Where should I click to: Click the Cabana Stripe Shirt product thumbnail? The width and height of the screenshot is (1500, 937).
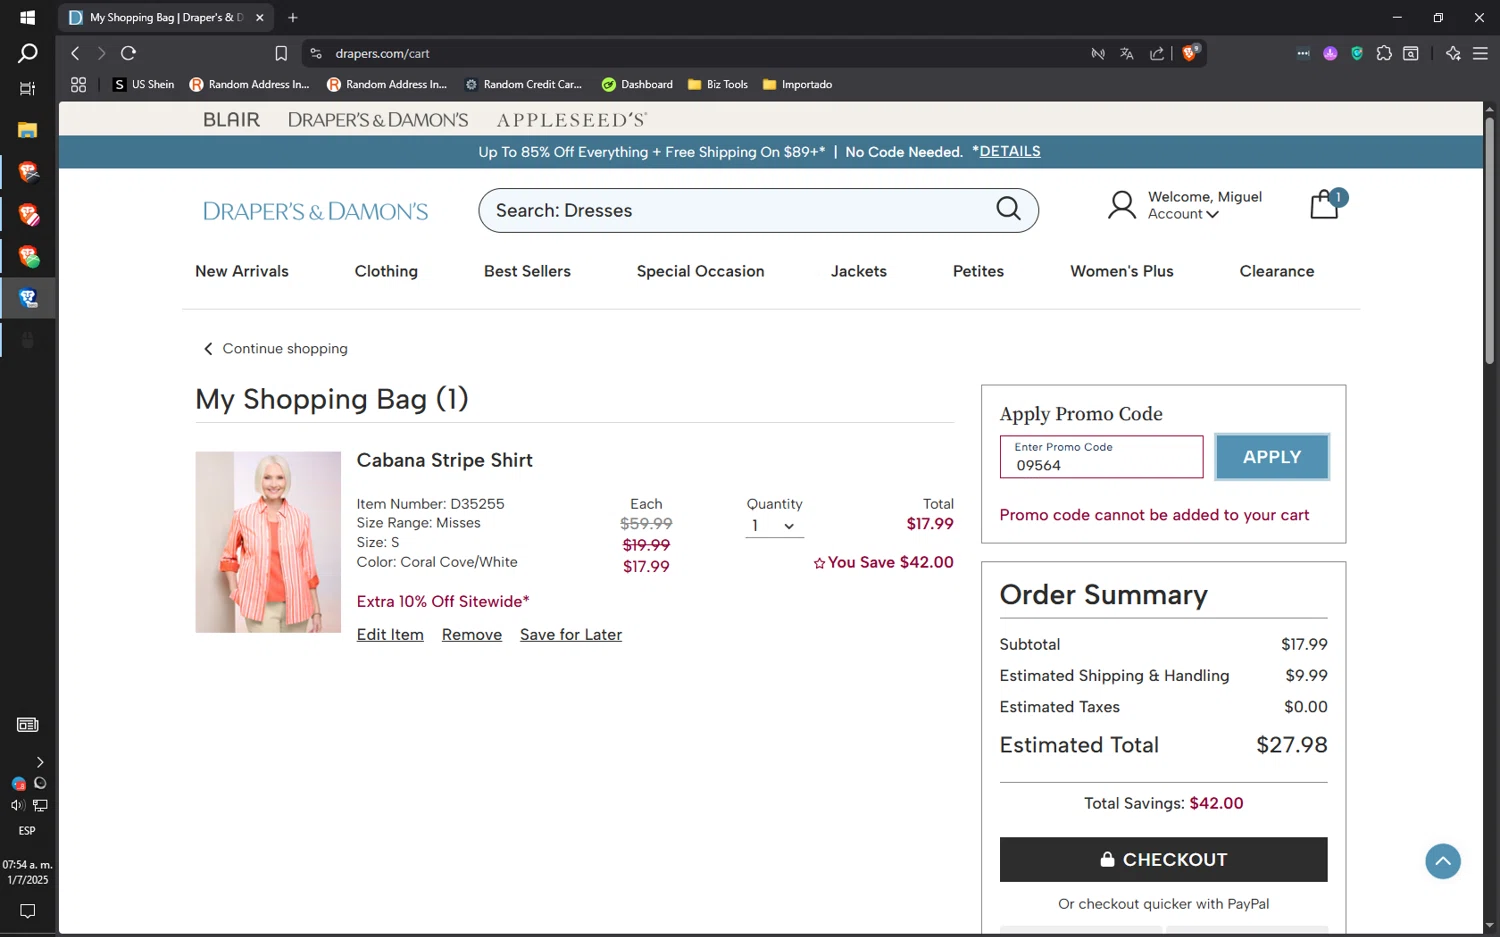click(268, 542)
